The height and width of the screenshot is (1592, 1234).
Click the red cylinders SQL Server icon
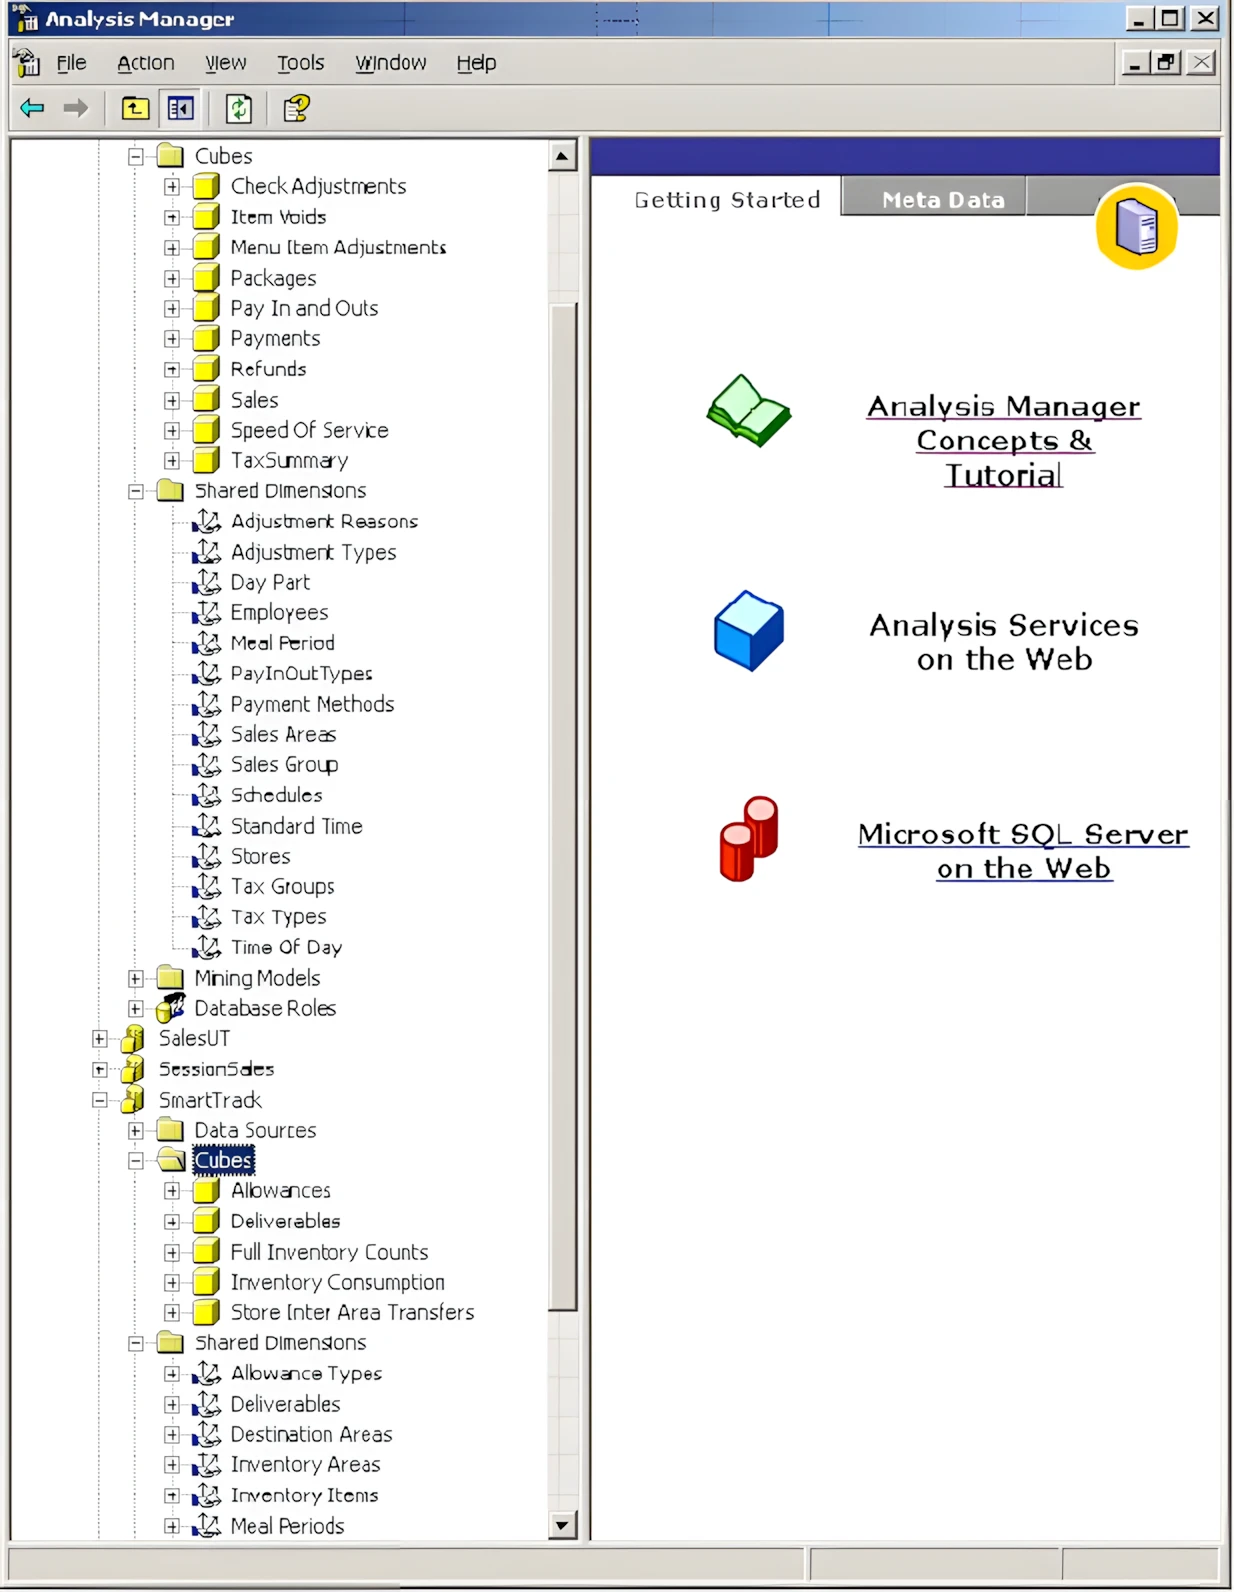[x=748, y=839]
